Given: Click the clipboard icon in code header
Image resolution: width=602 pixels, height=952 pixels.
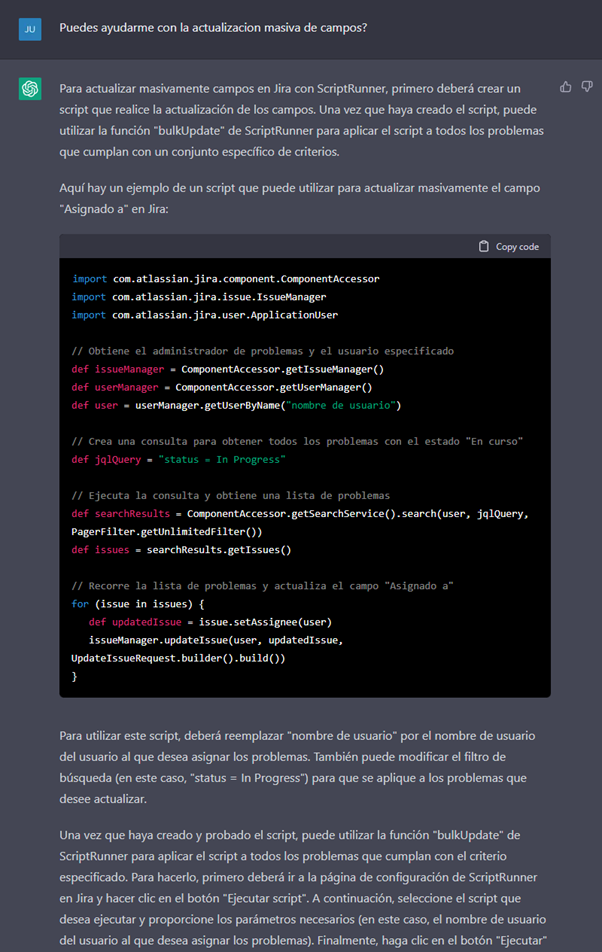Looking at the screenshot, I should click(x=484, y=247).
